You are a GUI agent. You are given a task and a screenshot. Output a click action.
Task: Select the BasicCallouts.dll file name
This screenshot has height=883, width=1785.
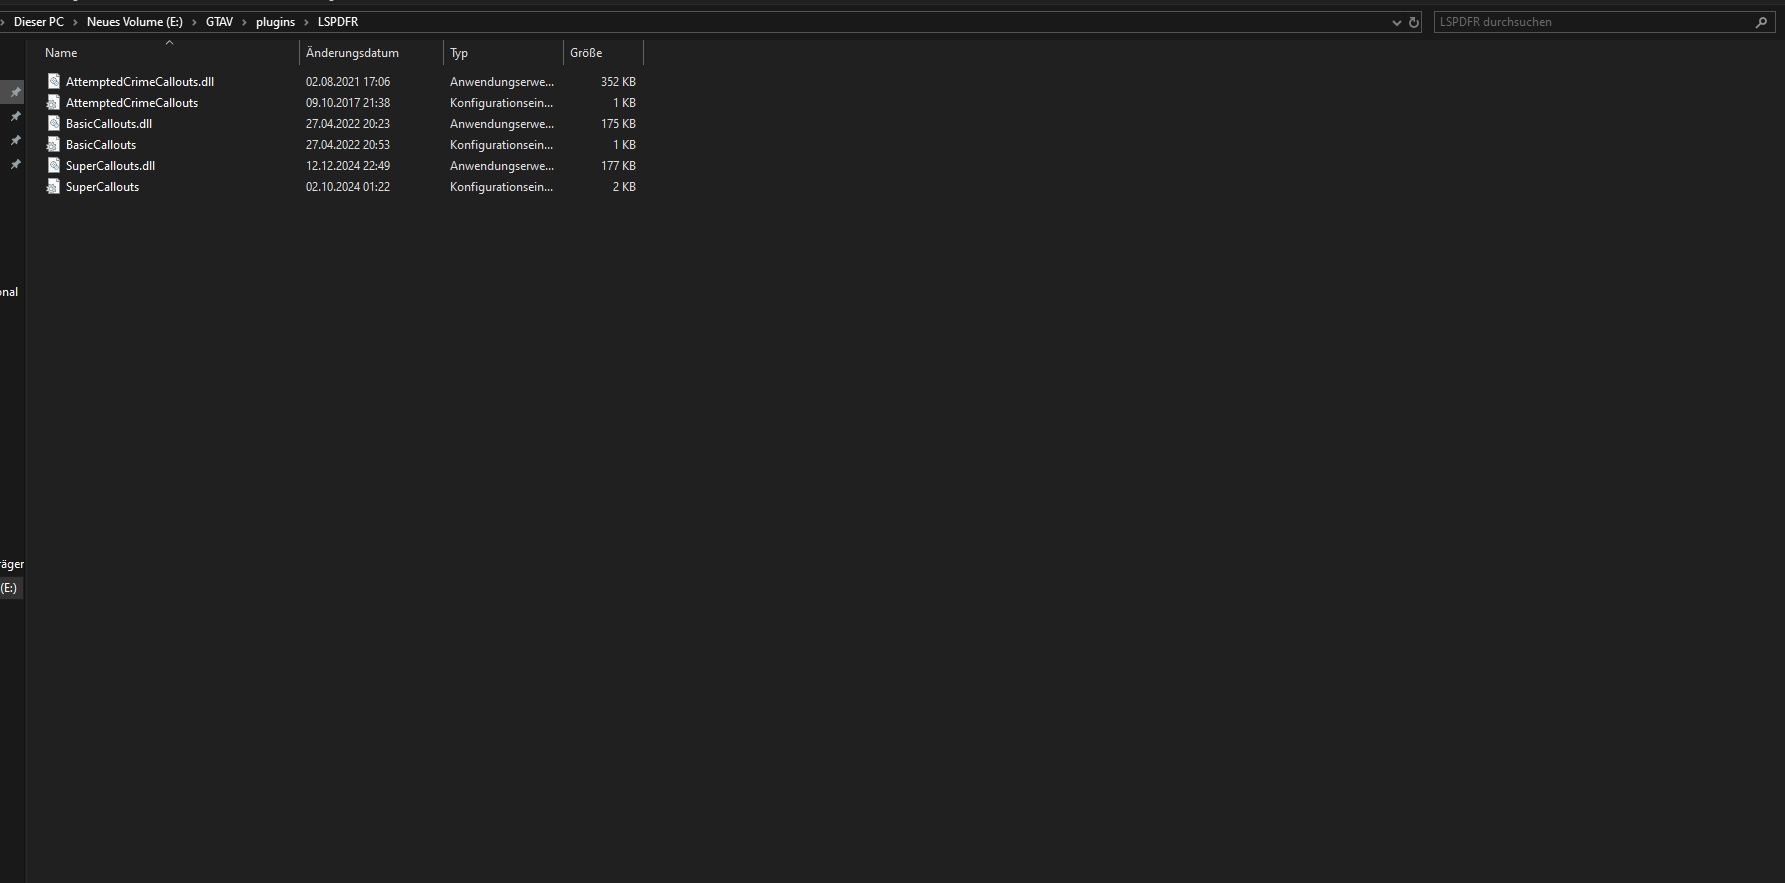pos(109,124)
